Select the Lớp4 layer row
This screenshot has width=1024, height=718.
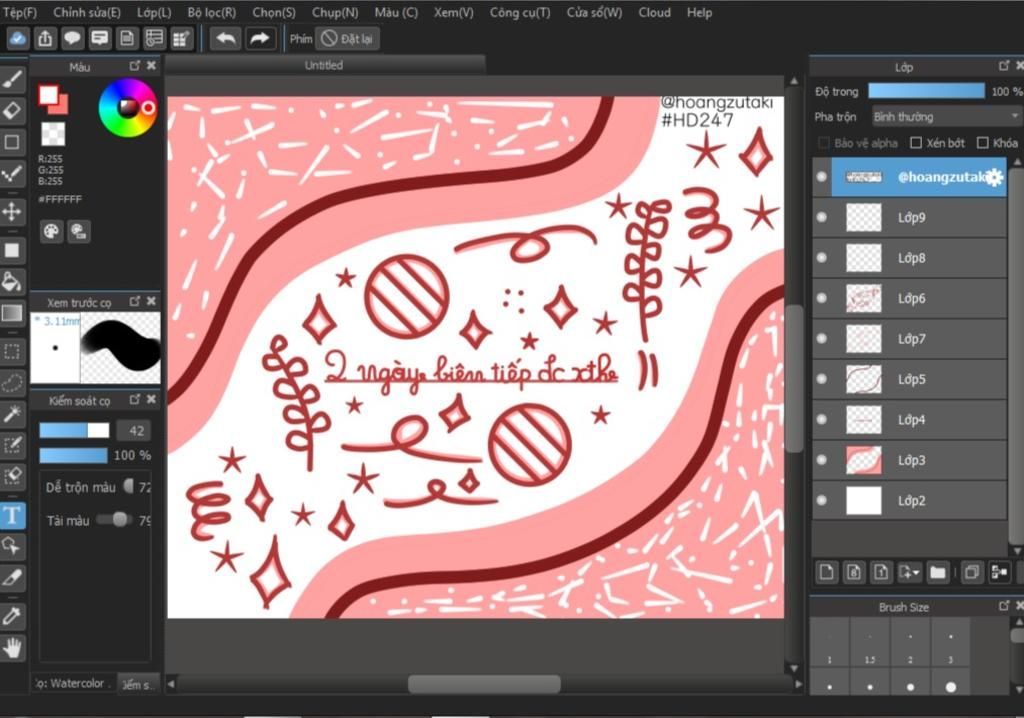click(x=909, y=419)
